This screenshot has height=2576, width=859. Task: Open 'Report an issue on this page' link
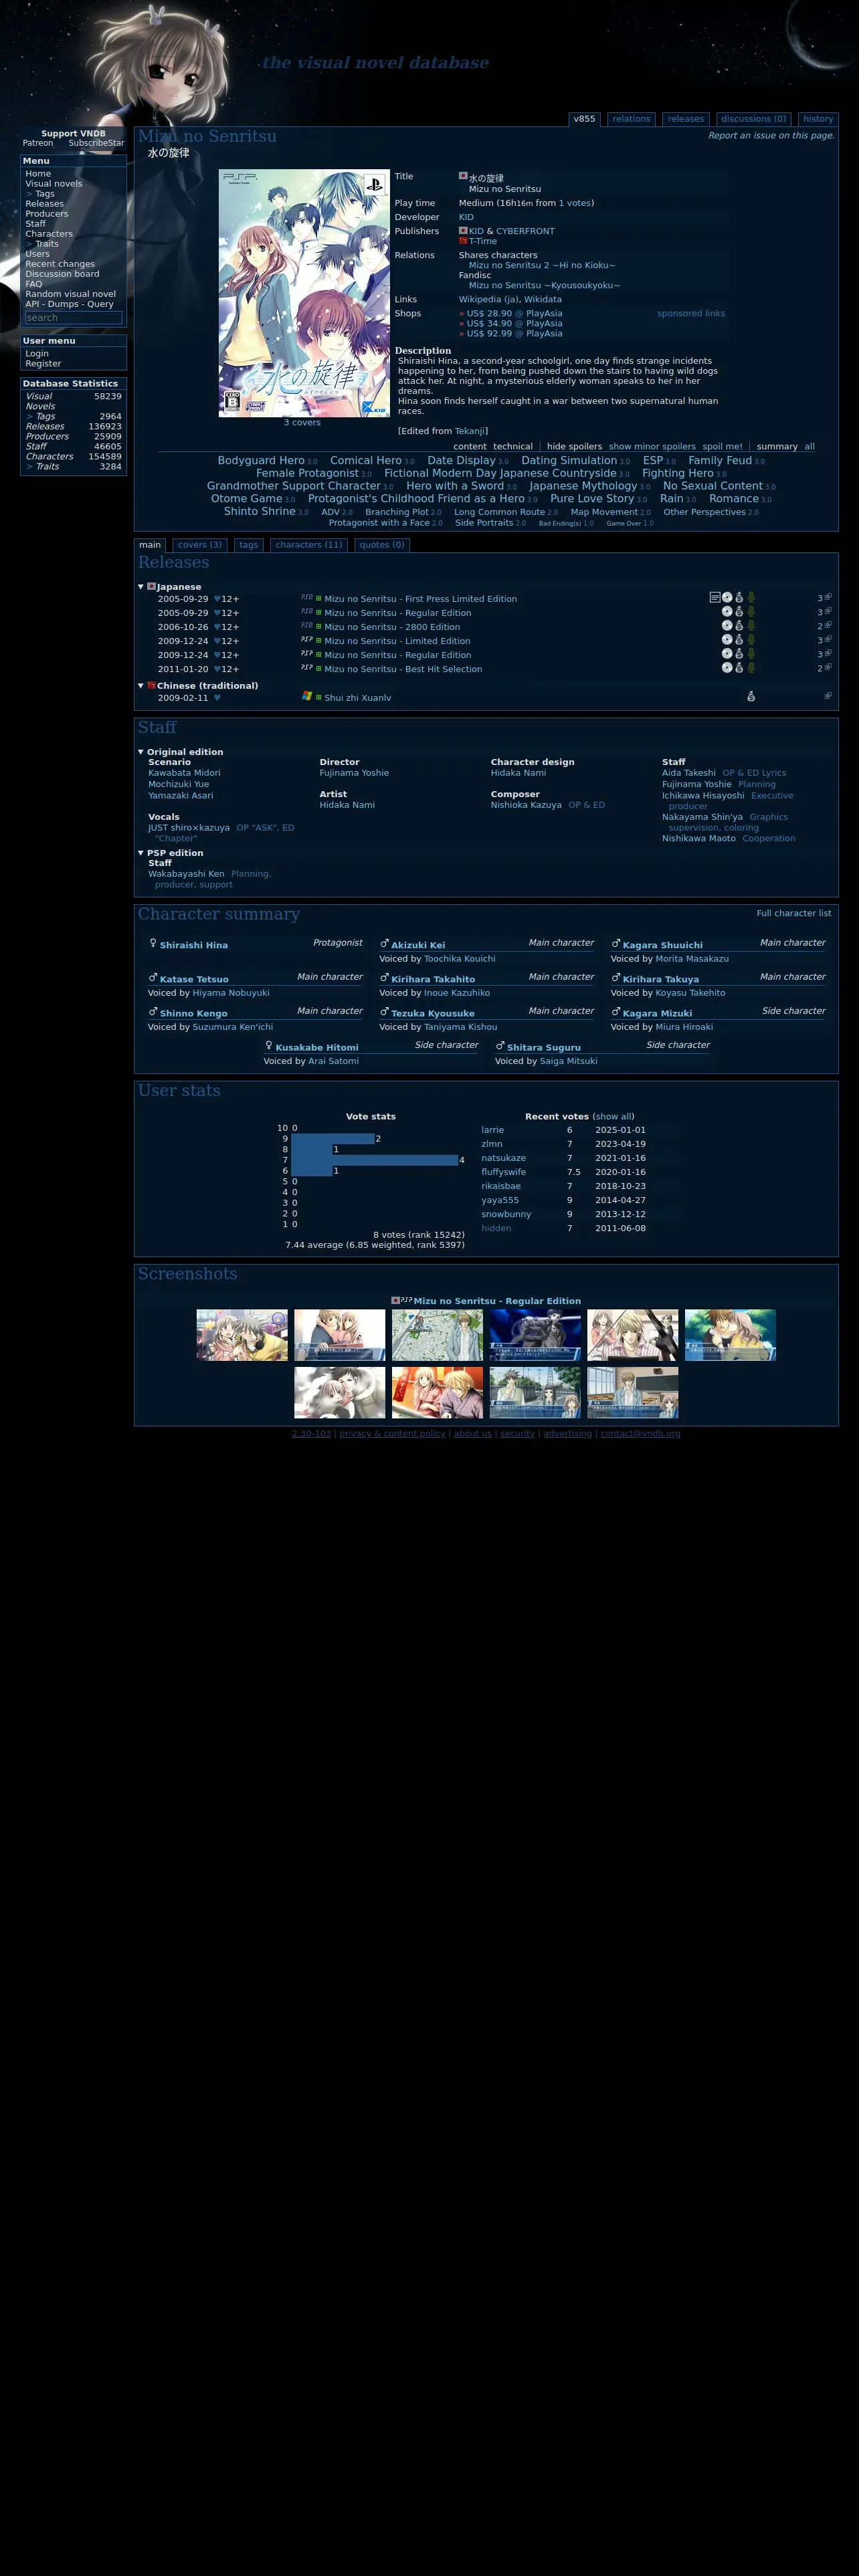tap(771, 135)
